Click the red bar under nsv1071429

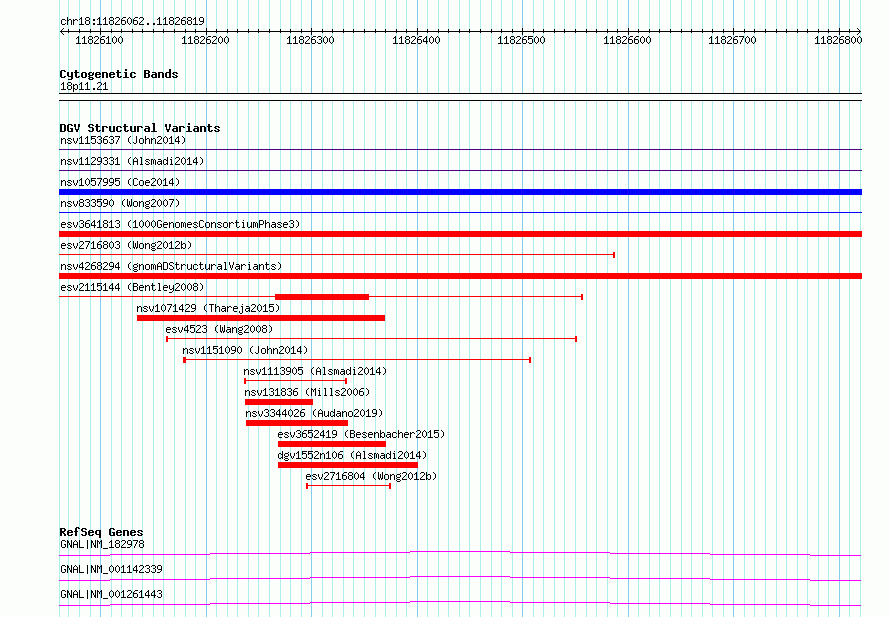(x=261, y=318)
